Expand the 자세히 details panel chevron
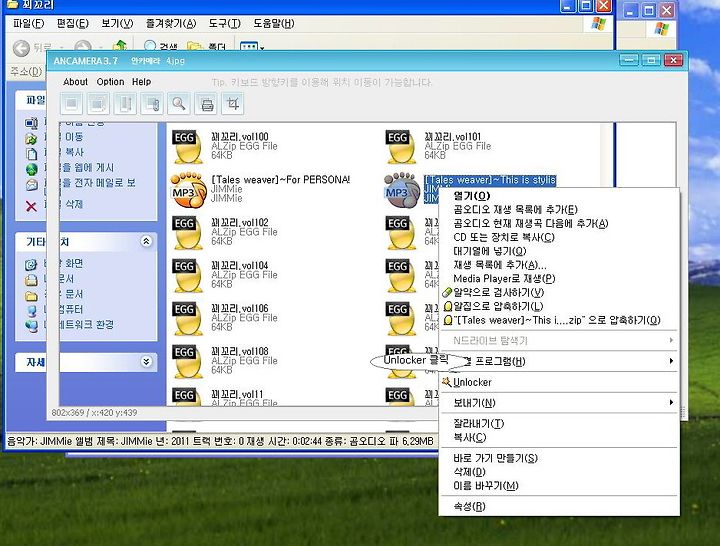This screenshot has height=546, width=720. point(146,362)
